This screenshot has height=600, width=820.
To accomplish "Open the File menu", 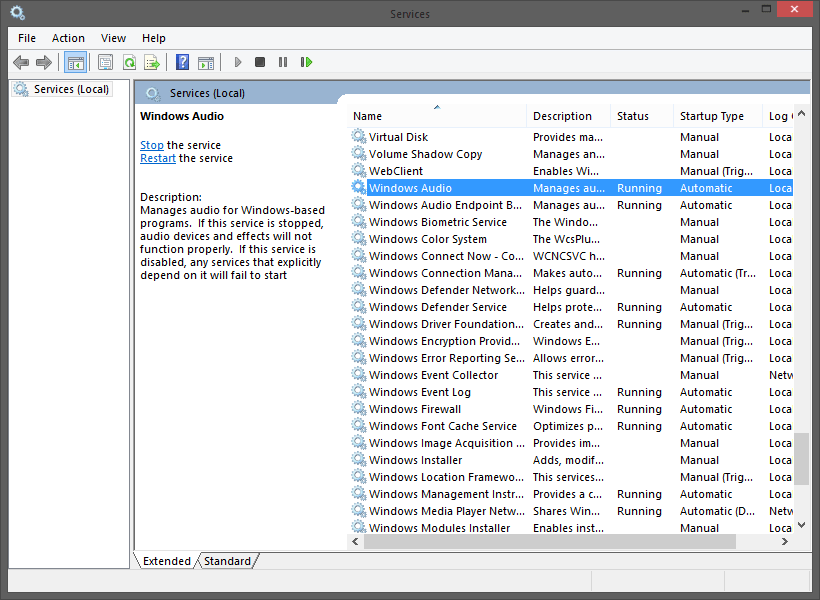I will click(x=27, y=38).
